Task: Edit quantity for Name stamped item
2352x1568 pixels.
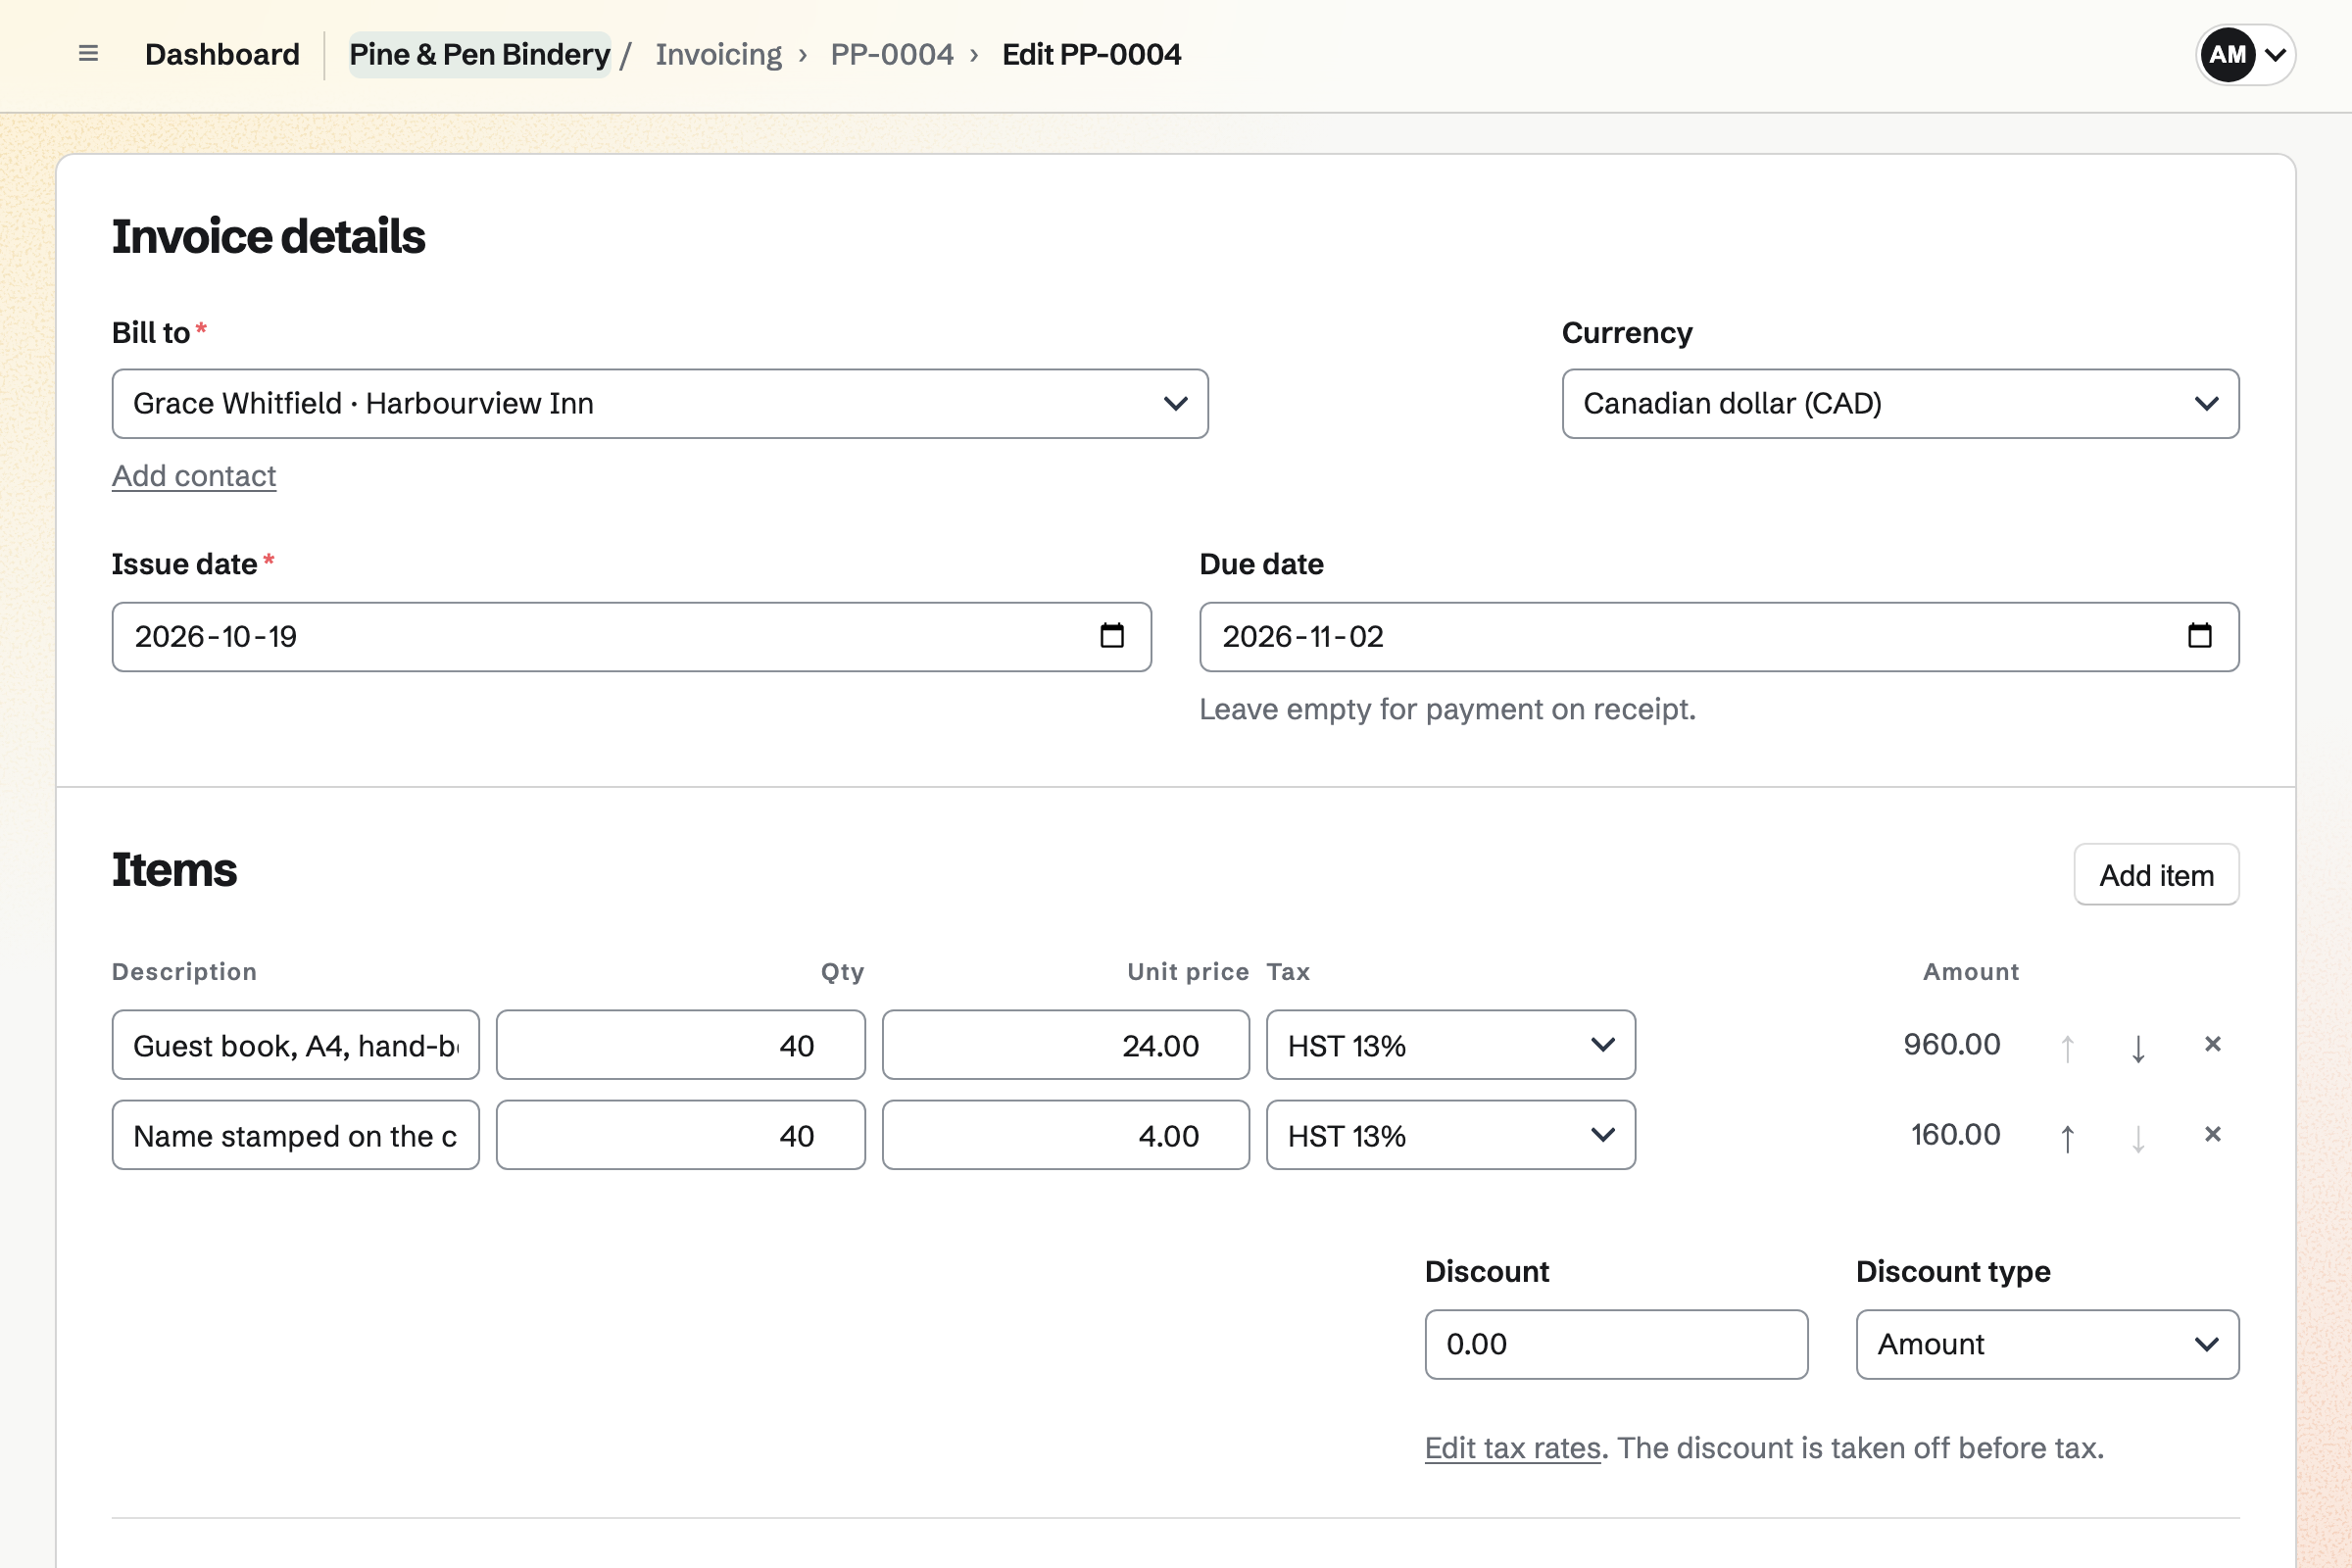Action: pos(680,1135)
